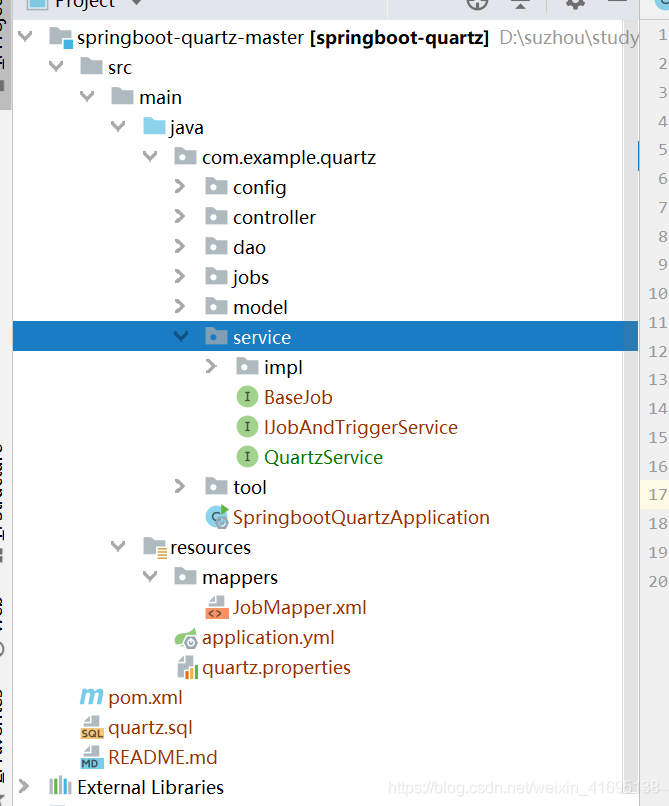Click the README.md markdown file icon
This screenshot has width=669, height=806.
pyautogui.click(x=92, y=757)
